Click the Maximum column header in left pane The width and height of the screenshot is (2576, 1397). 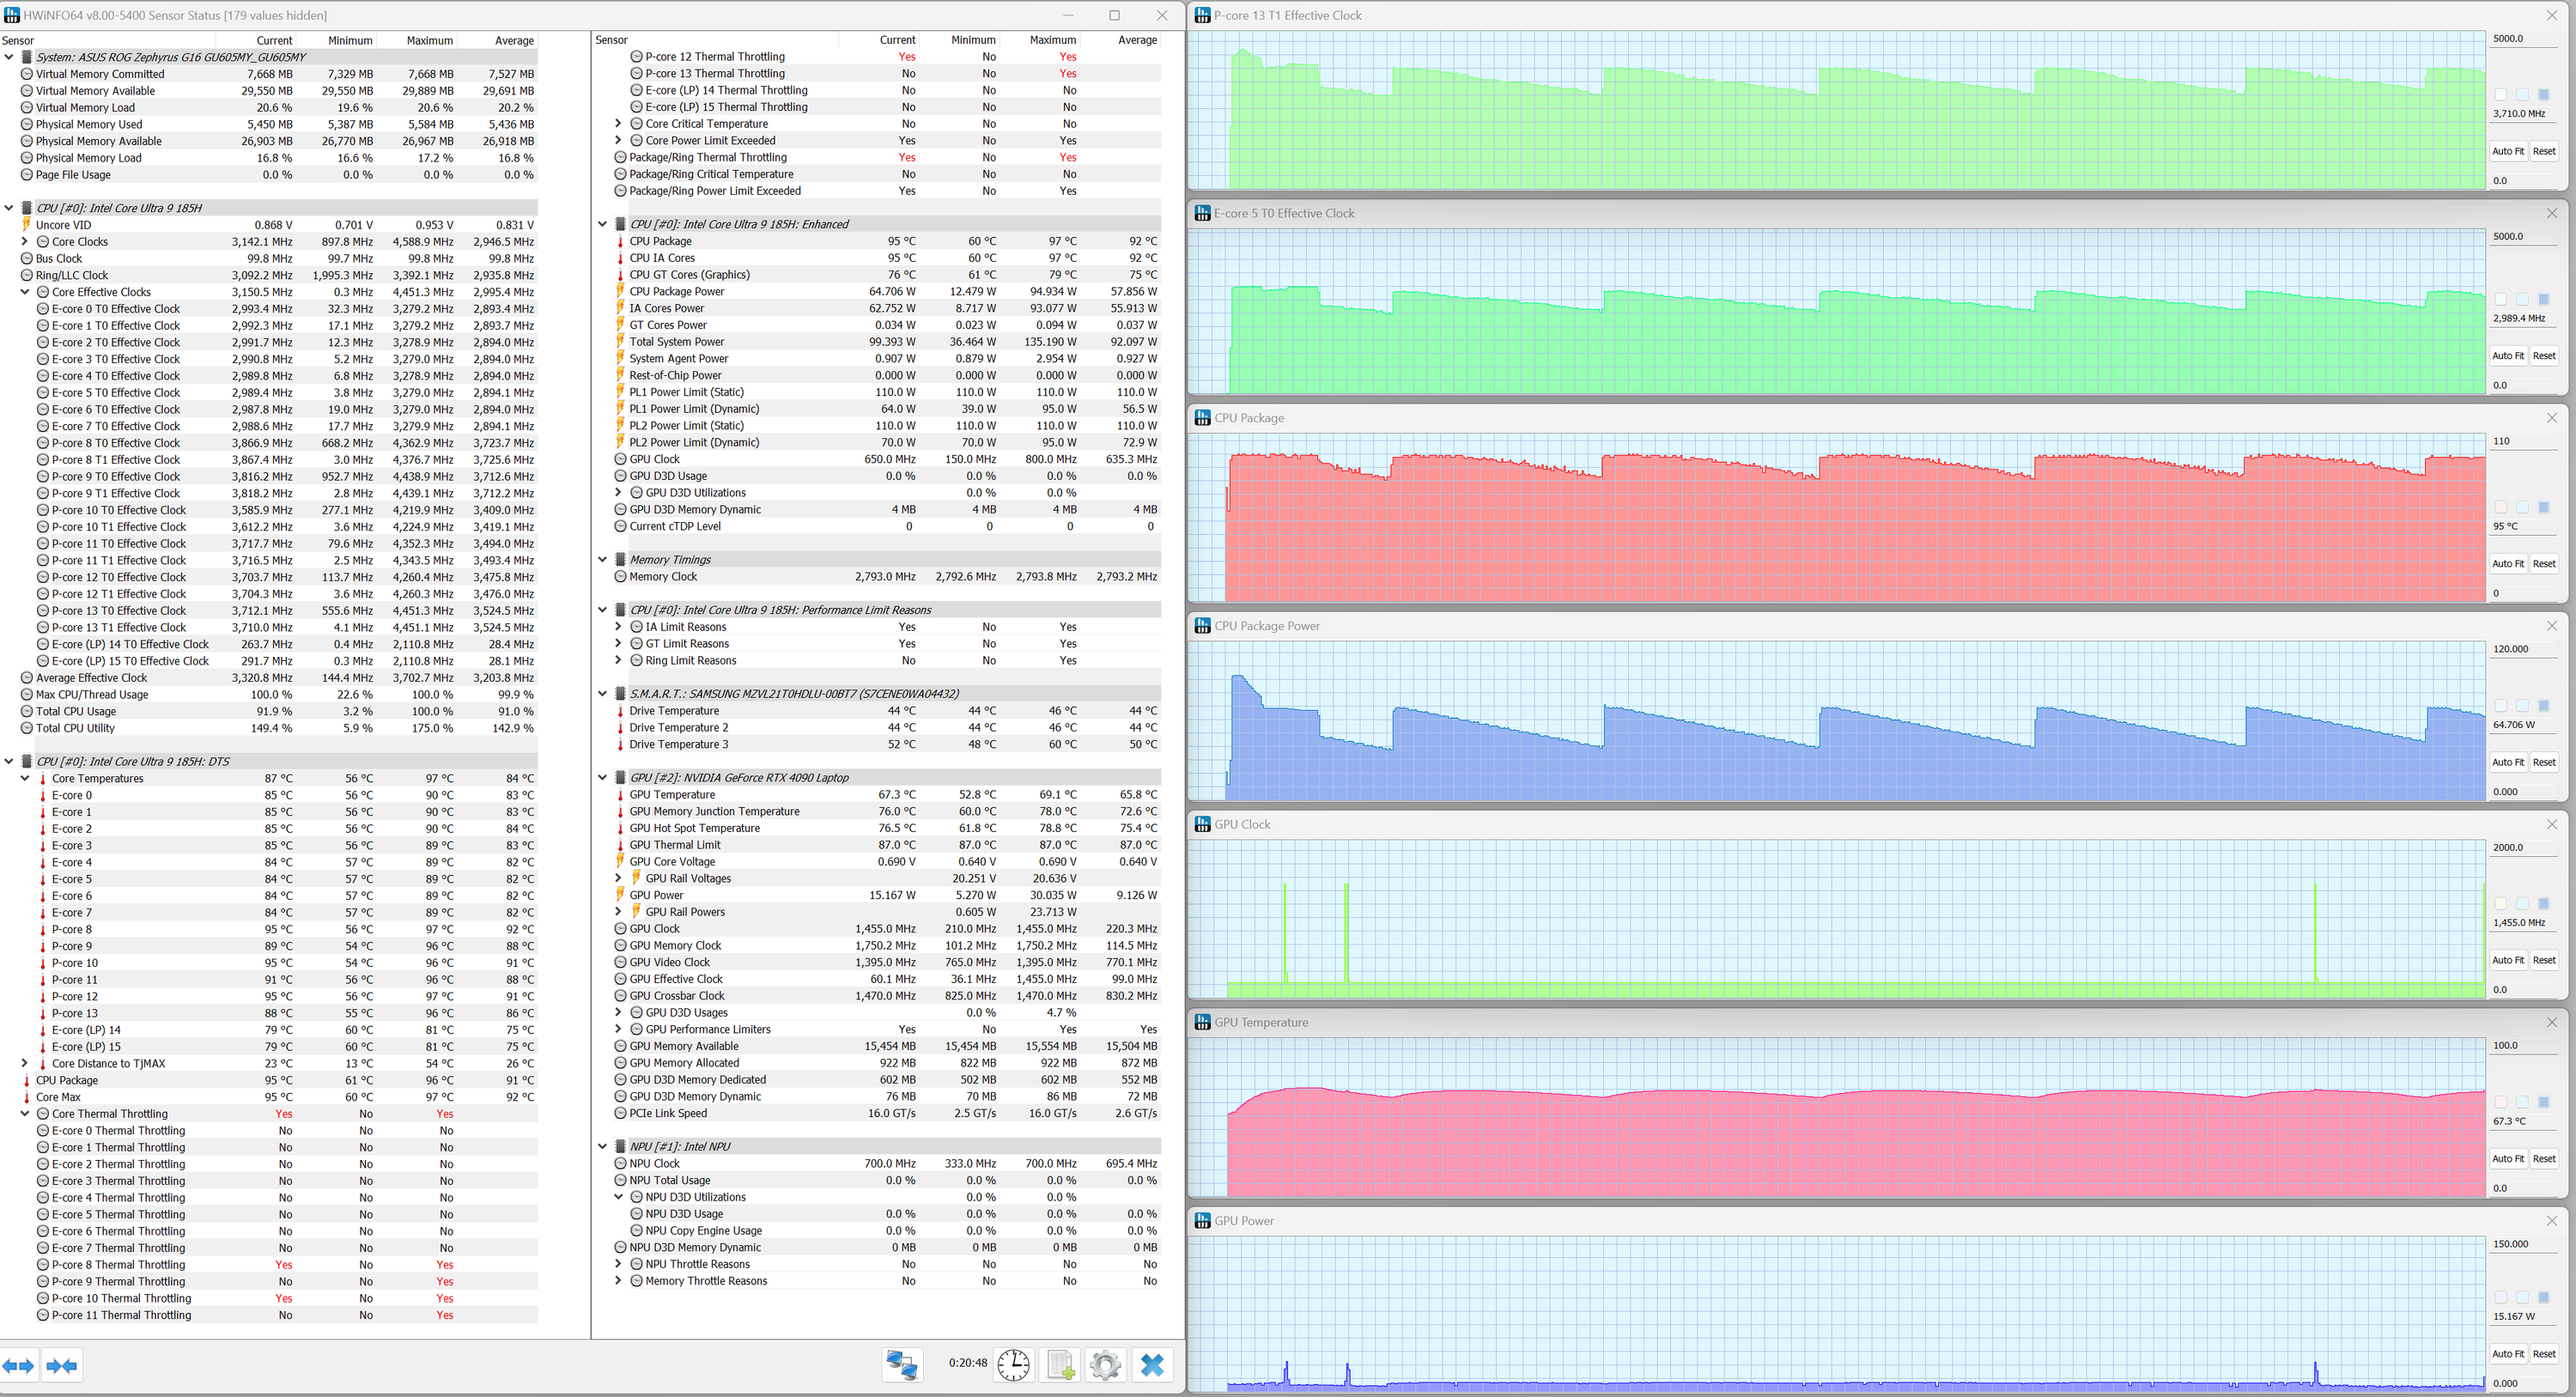pyautogui.click(x=429, y=41)
